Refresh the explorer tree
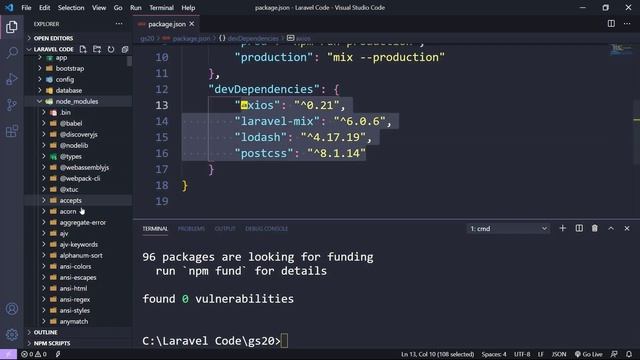 111,49
